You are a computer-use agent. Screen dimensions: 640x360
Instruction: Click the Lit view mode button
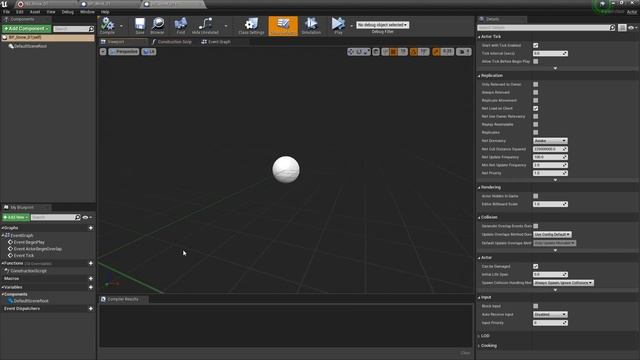[149, 51]
